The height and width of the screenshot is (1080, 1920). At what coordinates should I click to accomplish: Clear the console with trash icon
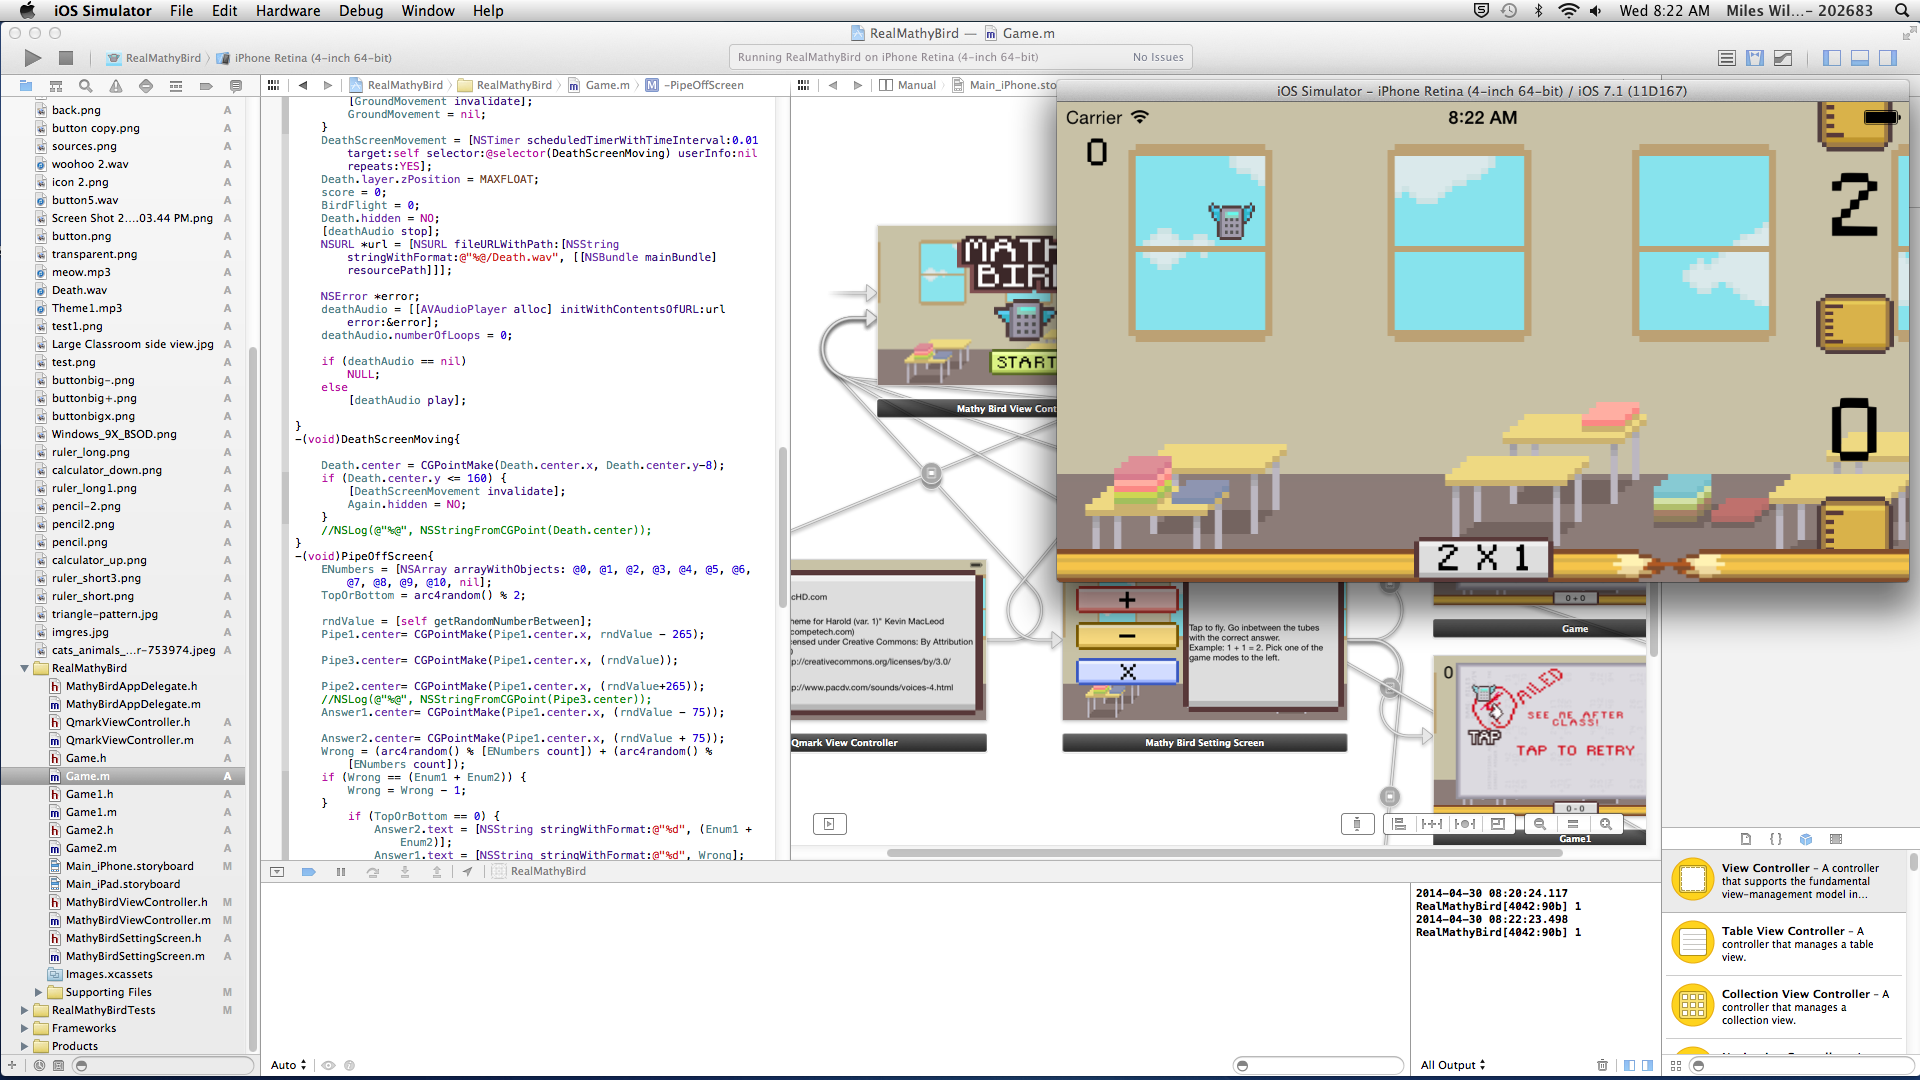tap(1602, 1065)
